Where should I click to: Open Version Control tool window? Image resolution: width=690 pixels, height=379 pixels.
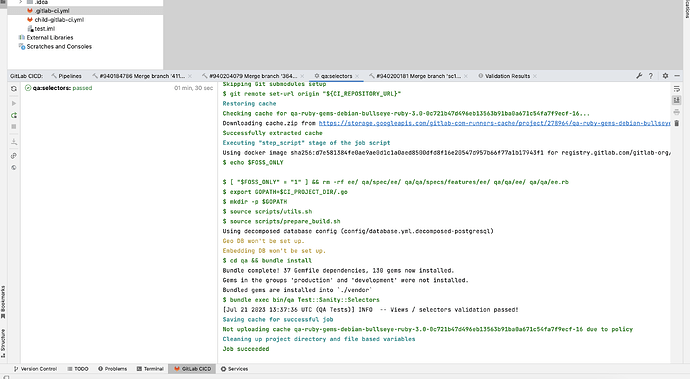tap(35, 369)
